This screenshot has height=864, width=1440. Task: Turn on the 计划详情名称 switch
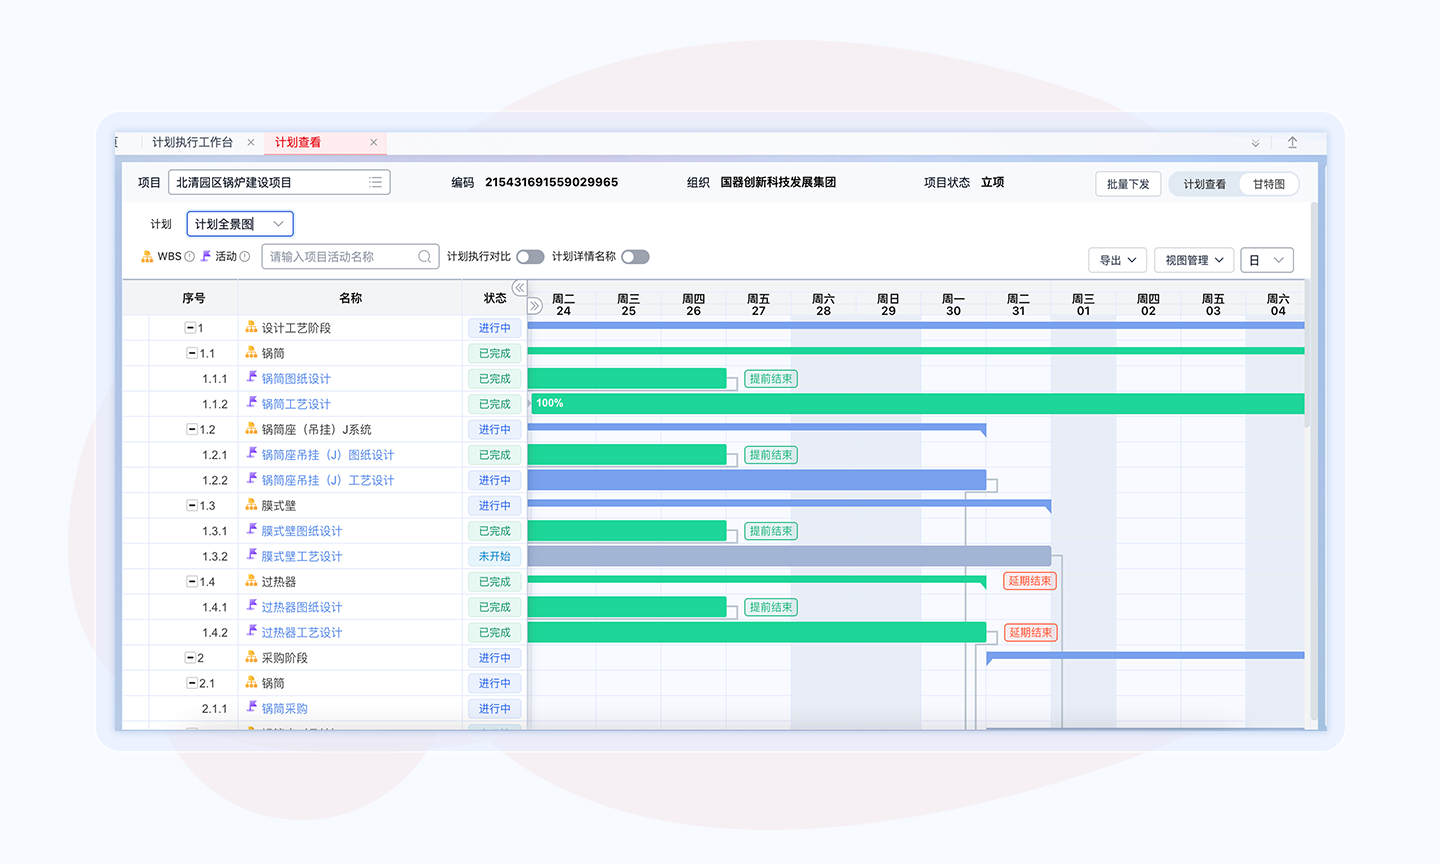(635, 257)
